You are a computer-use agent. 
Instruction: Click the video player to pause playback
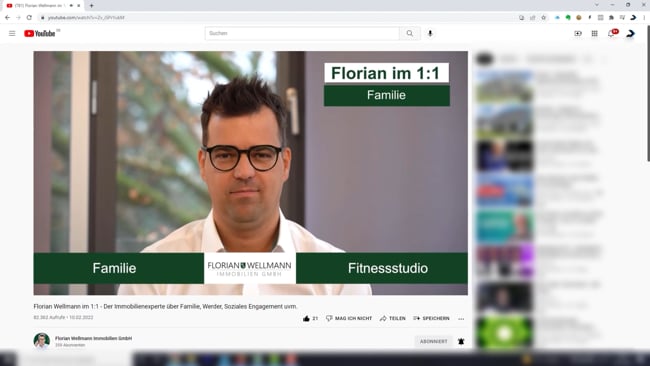pos(250,173)
